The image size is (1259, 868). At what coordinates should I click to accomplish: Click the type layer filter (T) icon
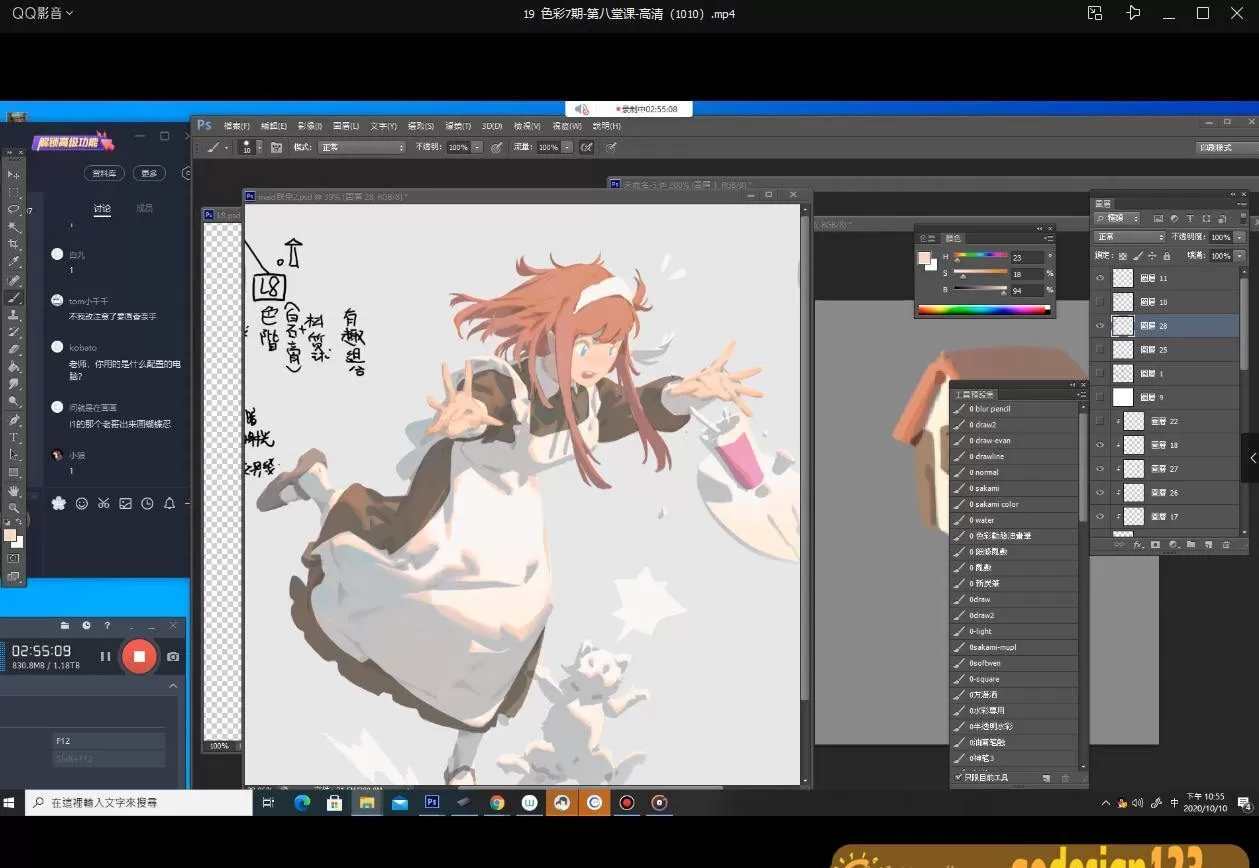(1191, 218)
